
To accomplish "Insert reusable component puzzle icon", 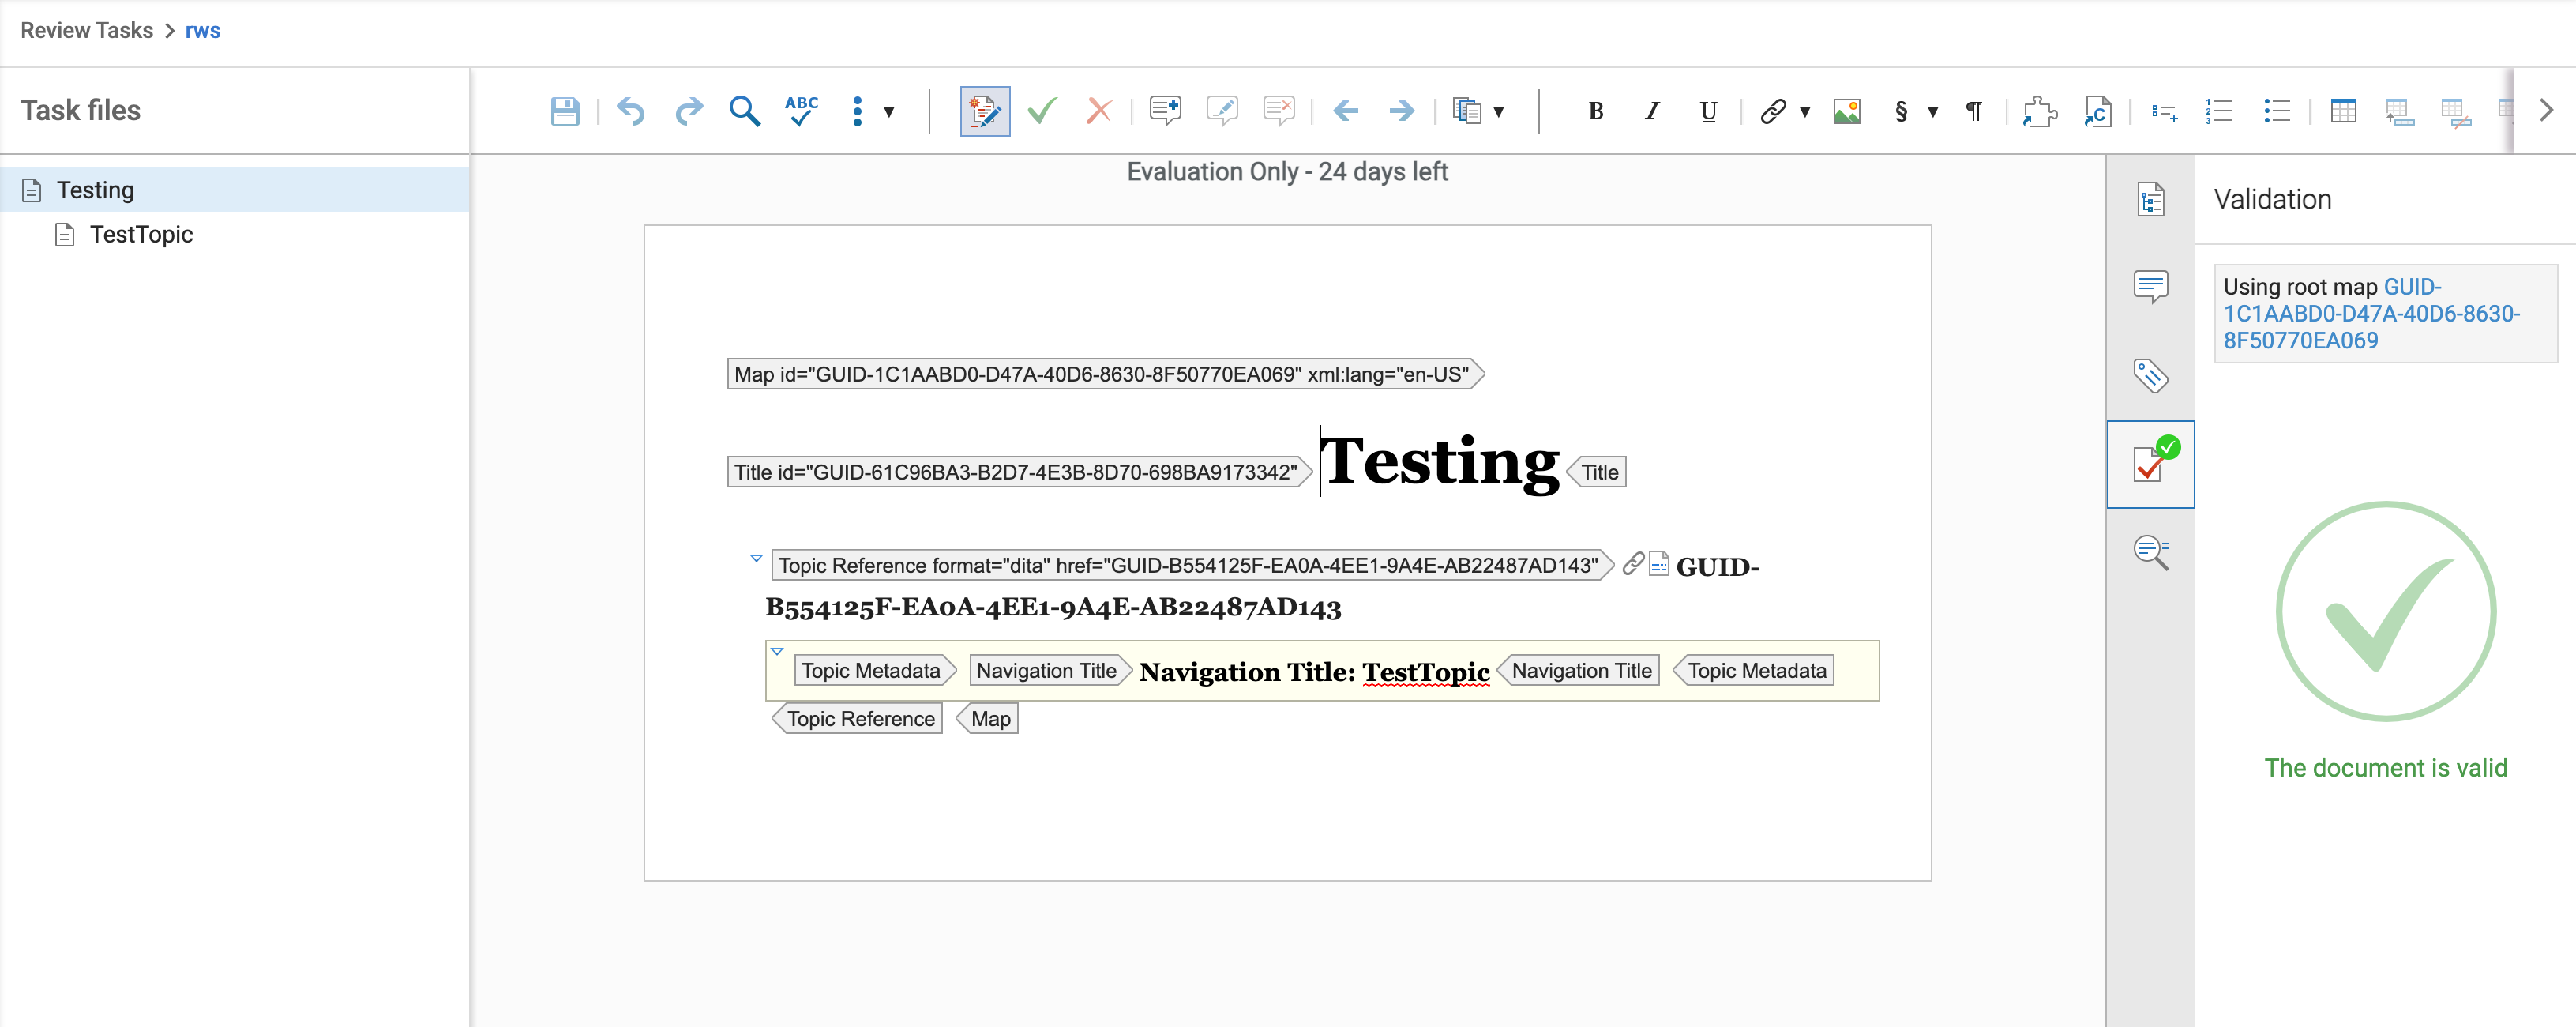I will (2040, 111).
